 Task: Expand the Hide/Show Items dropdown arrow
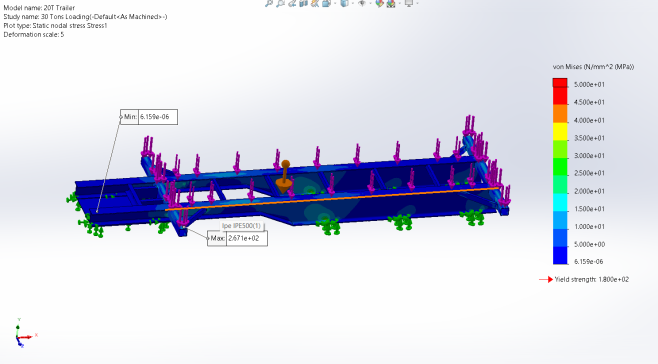[371, 3]
